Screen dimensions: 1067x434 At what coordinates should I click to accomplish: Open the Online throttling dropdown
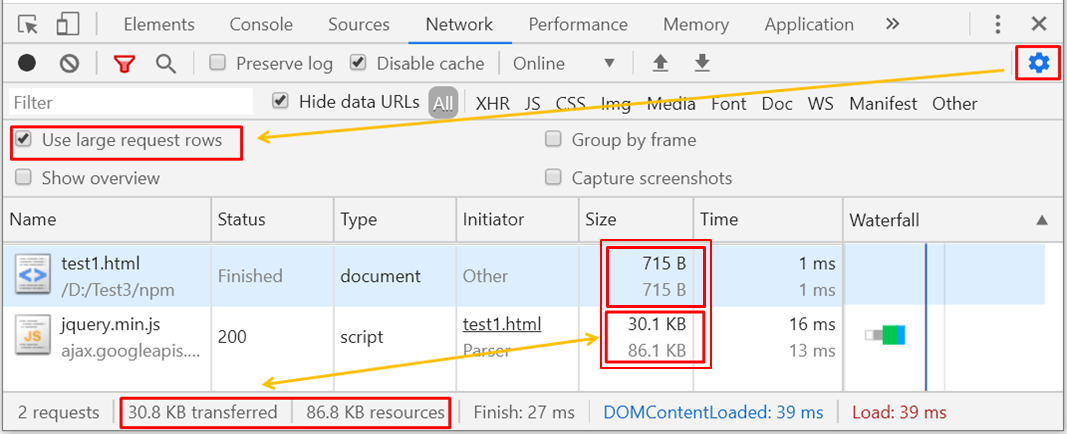[x=564, y=63]
